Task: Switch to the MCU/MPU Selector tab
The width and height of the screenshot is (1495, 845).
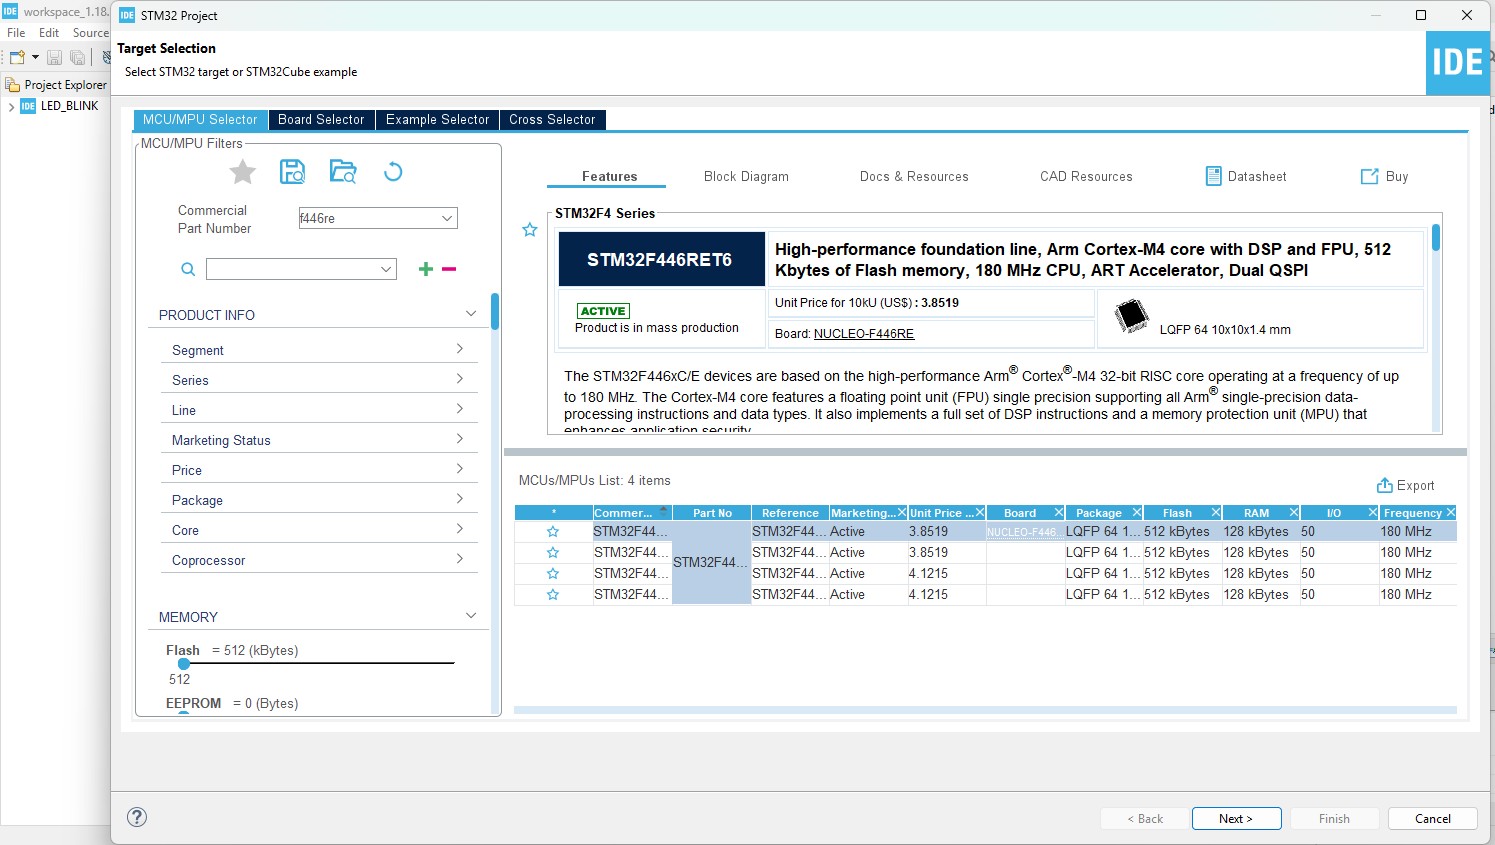Action: click(x=200, y=120)
